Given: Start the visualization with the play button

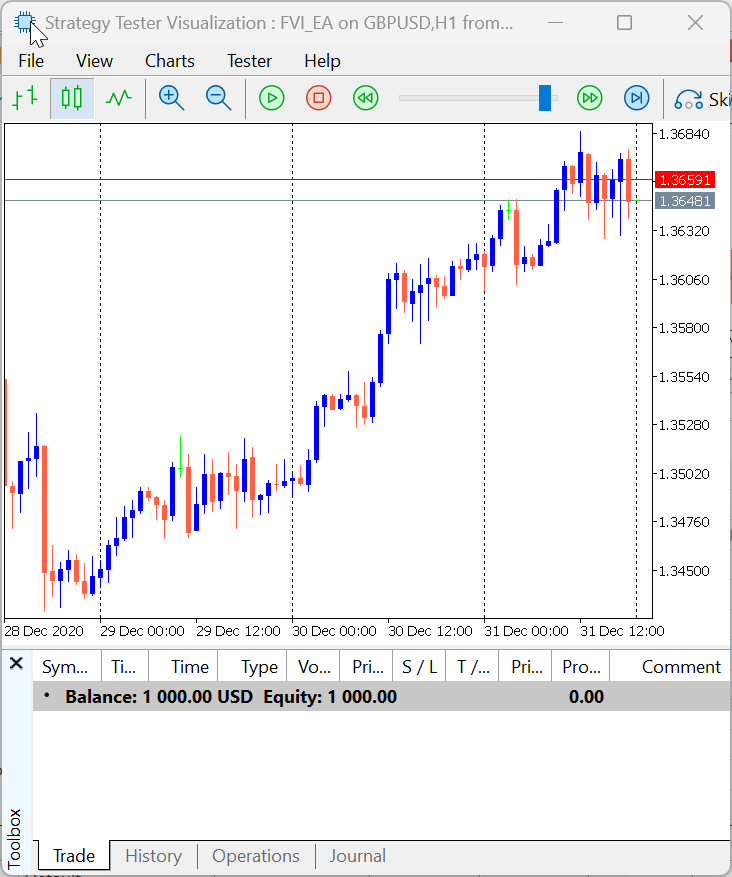Looking at the screenshot, I should pos(272,98).
